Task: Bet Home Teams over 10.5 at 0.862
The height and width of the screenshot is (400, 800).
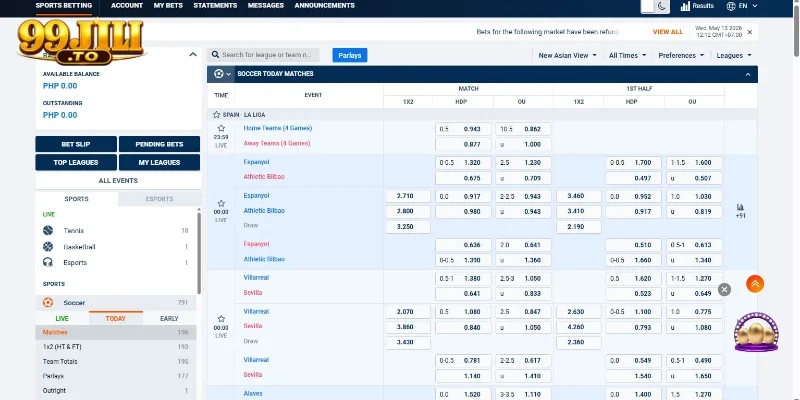Action: click(x=523, y=129)
